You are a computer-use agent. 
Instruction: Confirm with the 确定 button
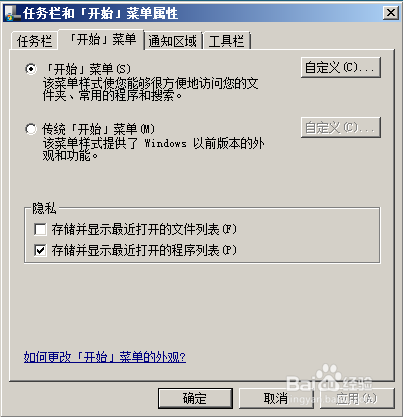click(x=195, y=398)
